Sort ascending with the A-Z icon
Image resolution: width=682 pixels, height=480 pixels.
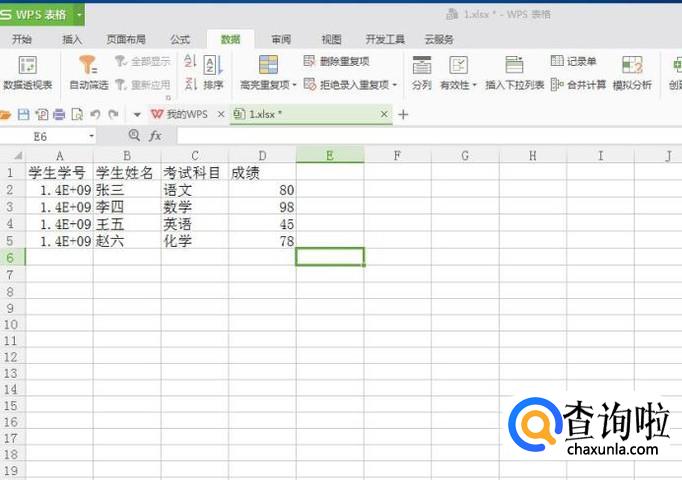[x=191, y=61]
